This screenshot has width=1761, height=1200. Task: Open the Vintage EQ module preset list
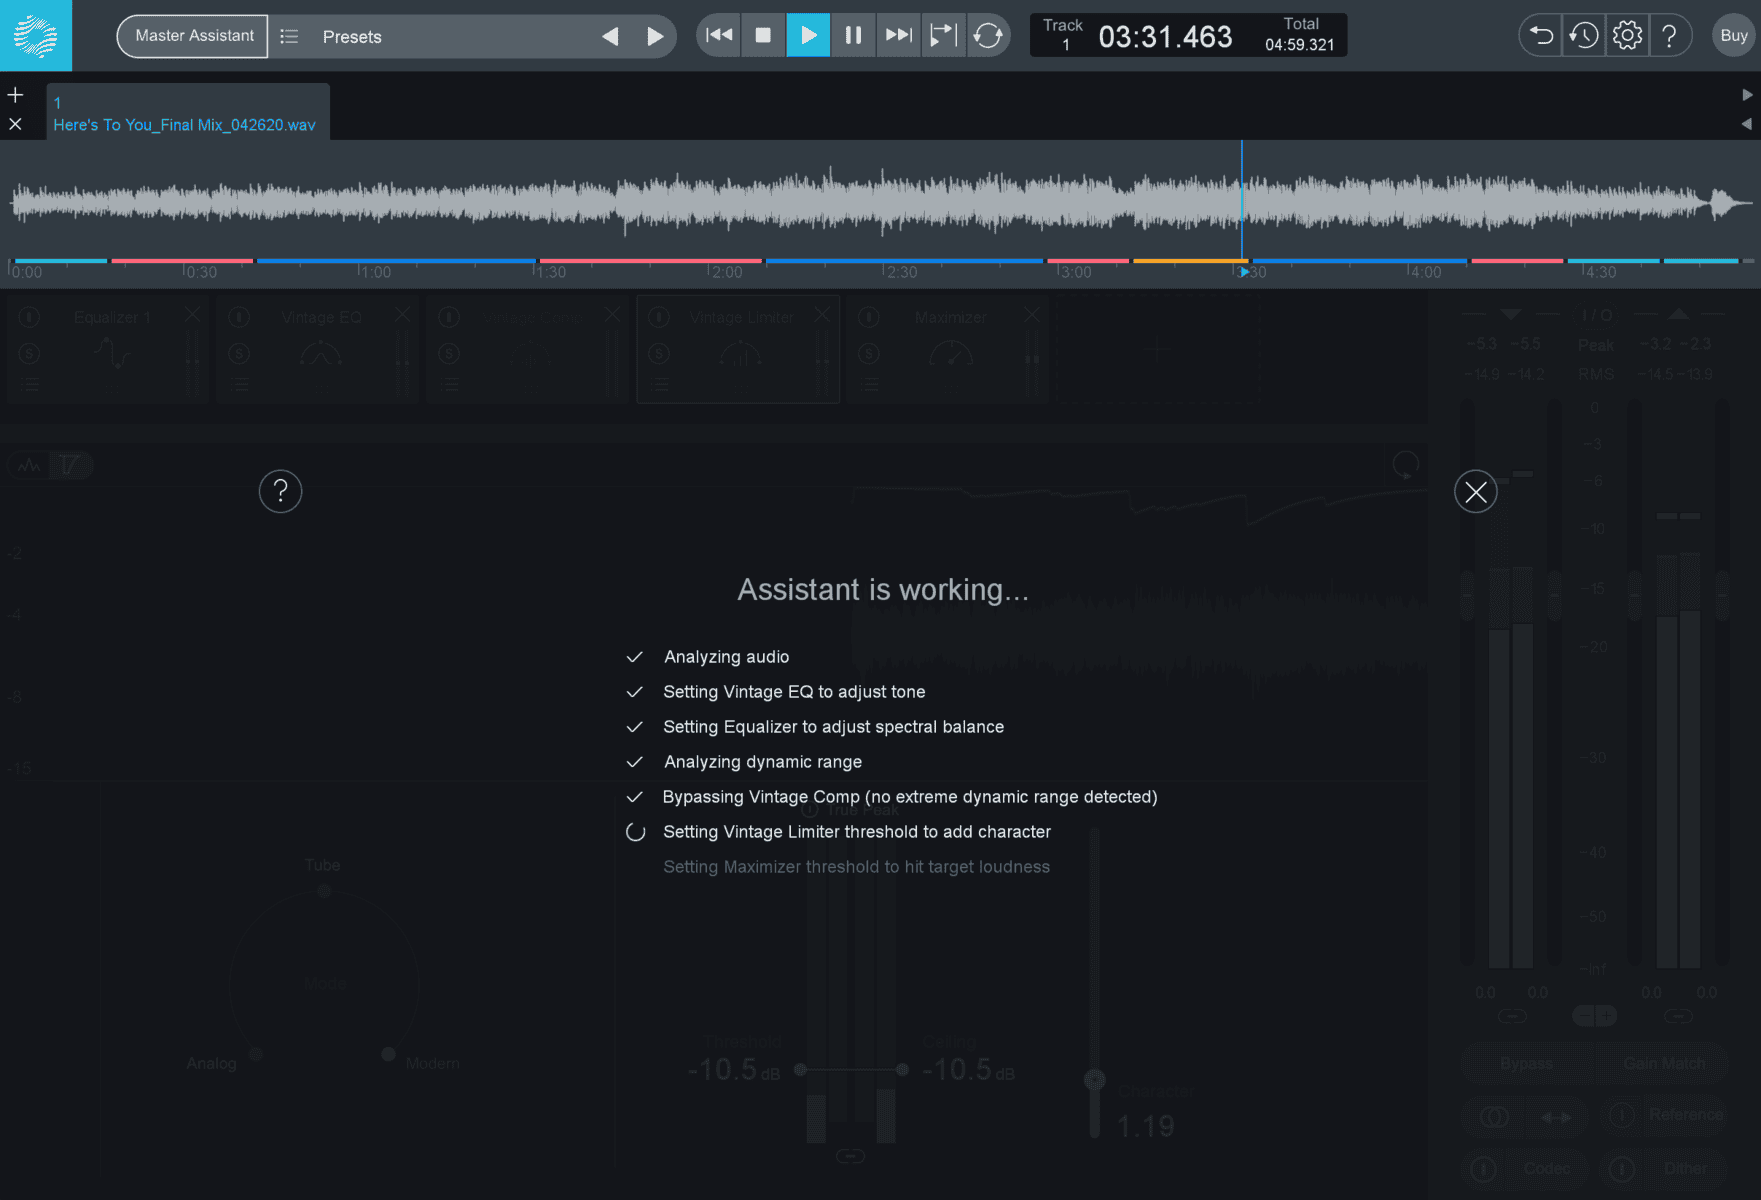pos(239,385)
